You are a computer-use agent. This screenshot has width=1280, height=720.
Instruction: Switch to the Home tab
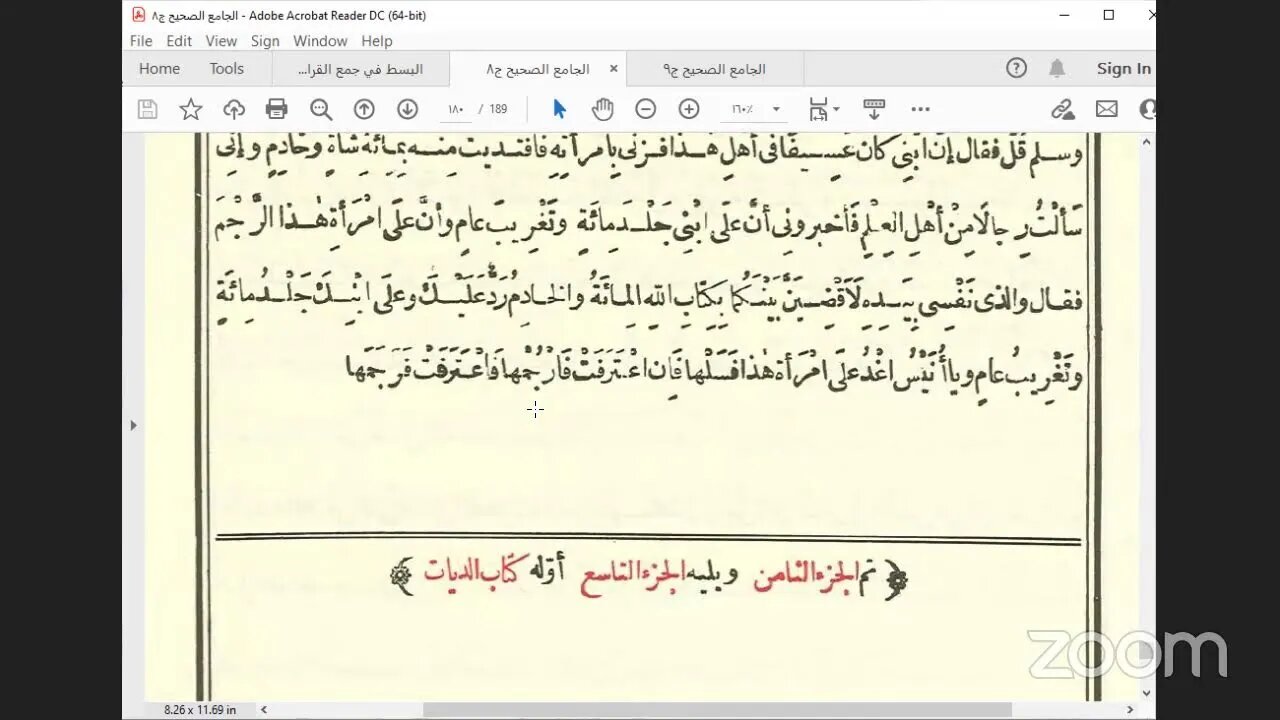(159, 69)
